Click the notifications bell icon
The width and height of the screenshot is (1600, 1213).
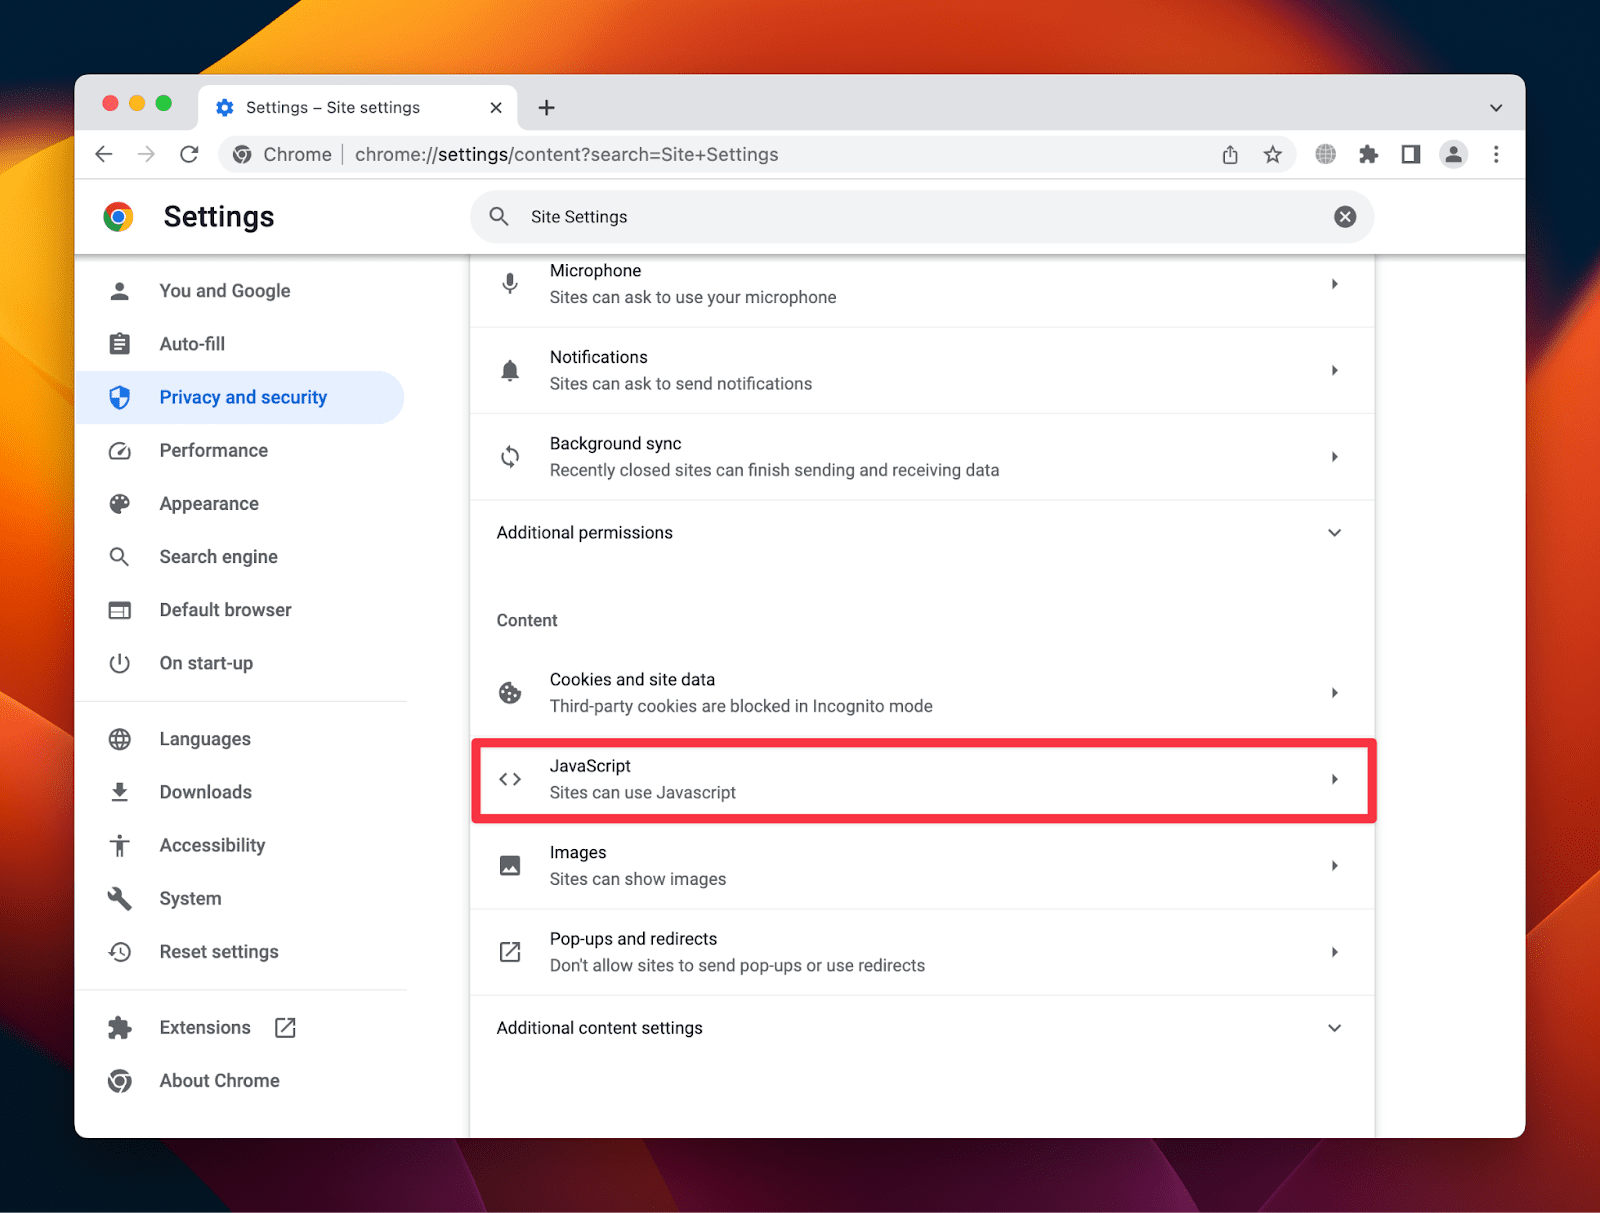click(x=510, y=371)
